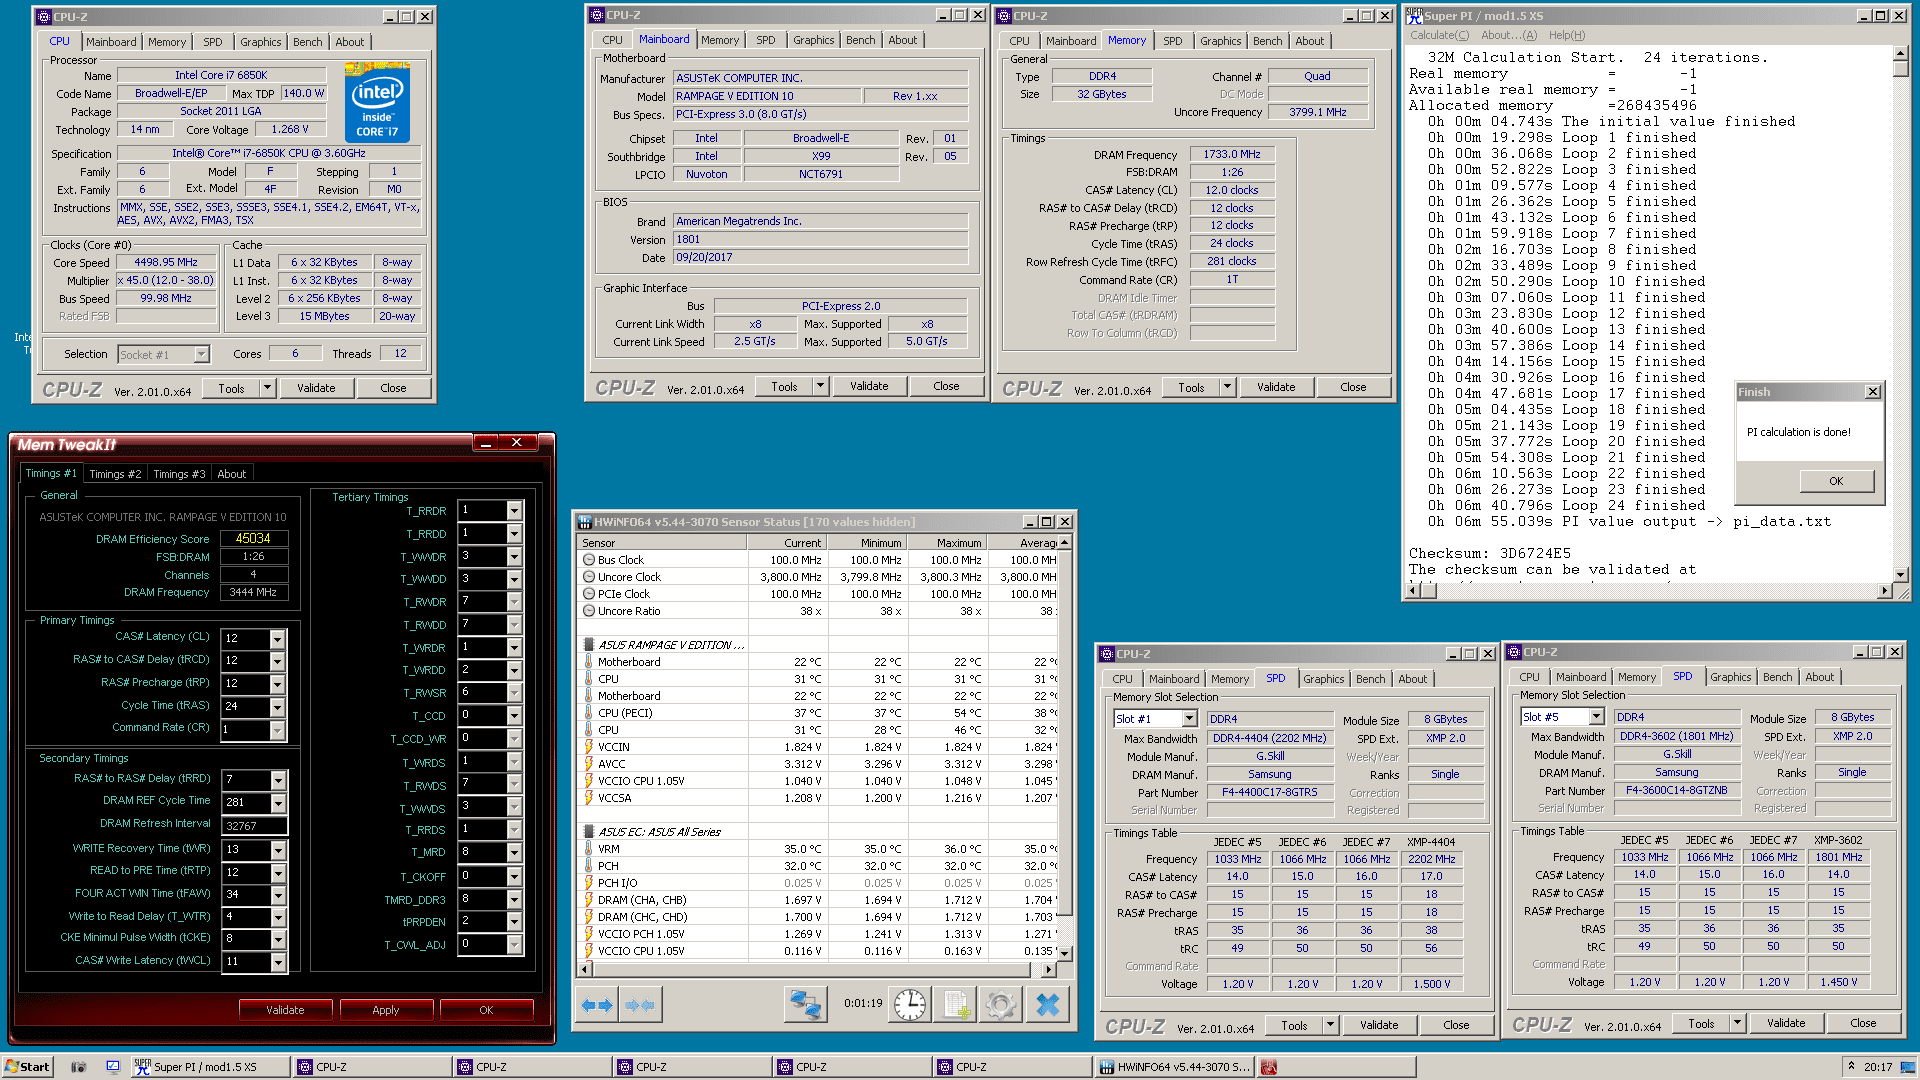
Task: Click HWiNFO sensor list horizontal scrollbar
Action: click(x=816, y=969)
